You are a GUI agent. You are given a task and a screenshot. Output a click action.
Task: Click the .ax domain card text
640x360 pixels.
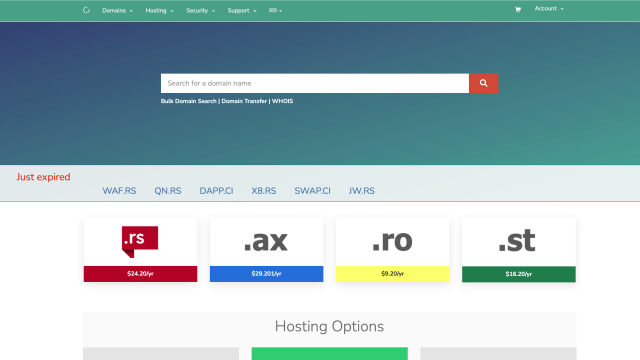click(266, 241)
